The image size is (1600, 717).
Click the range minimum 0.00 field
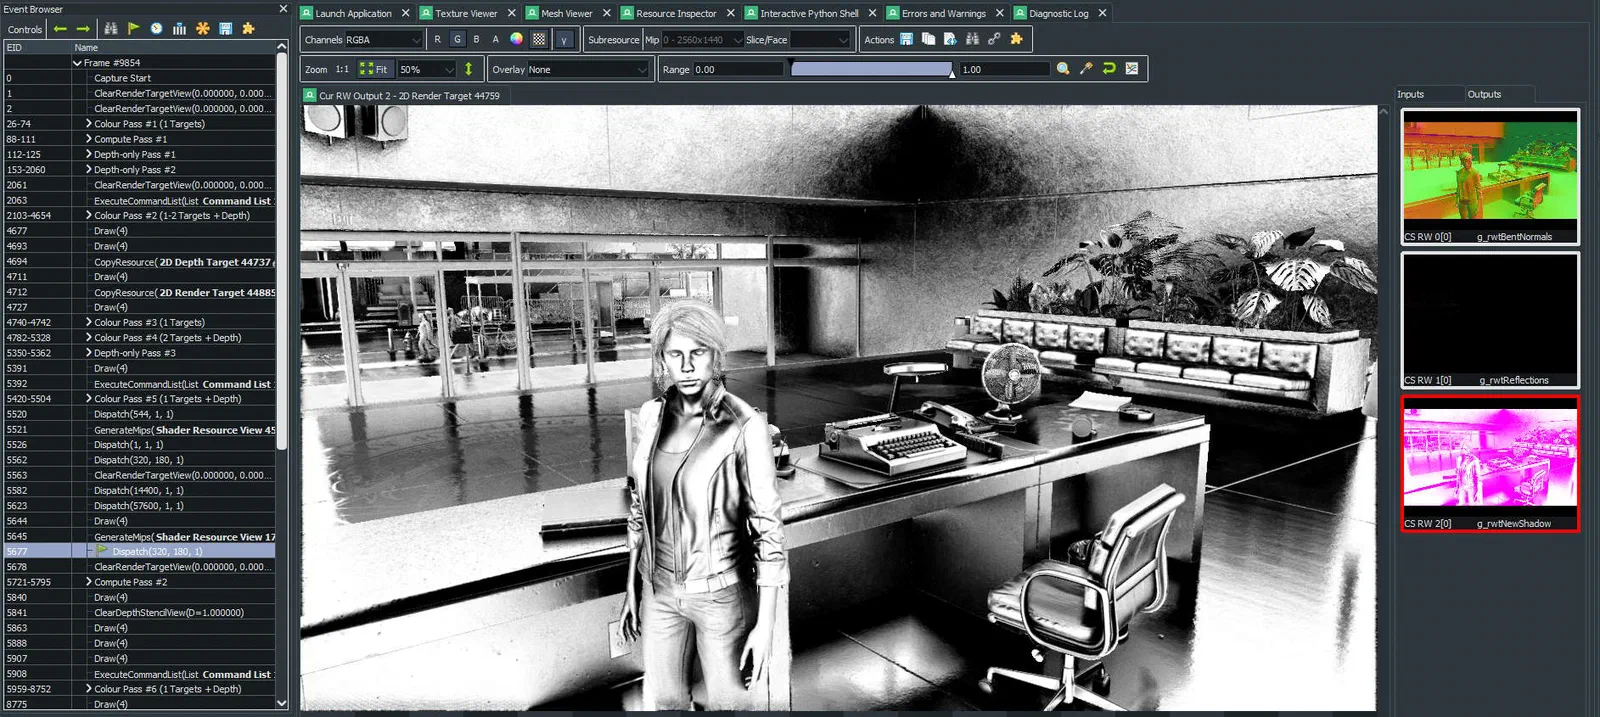click(738, 69)
